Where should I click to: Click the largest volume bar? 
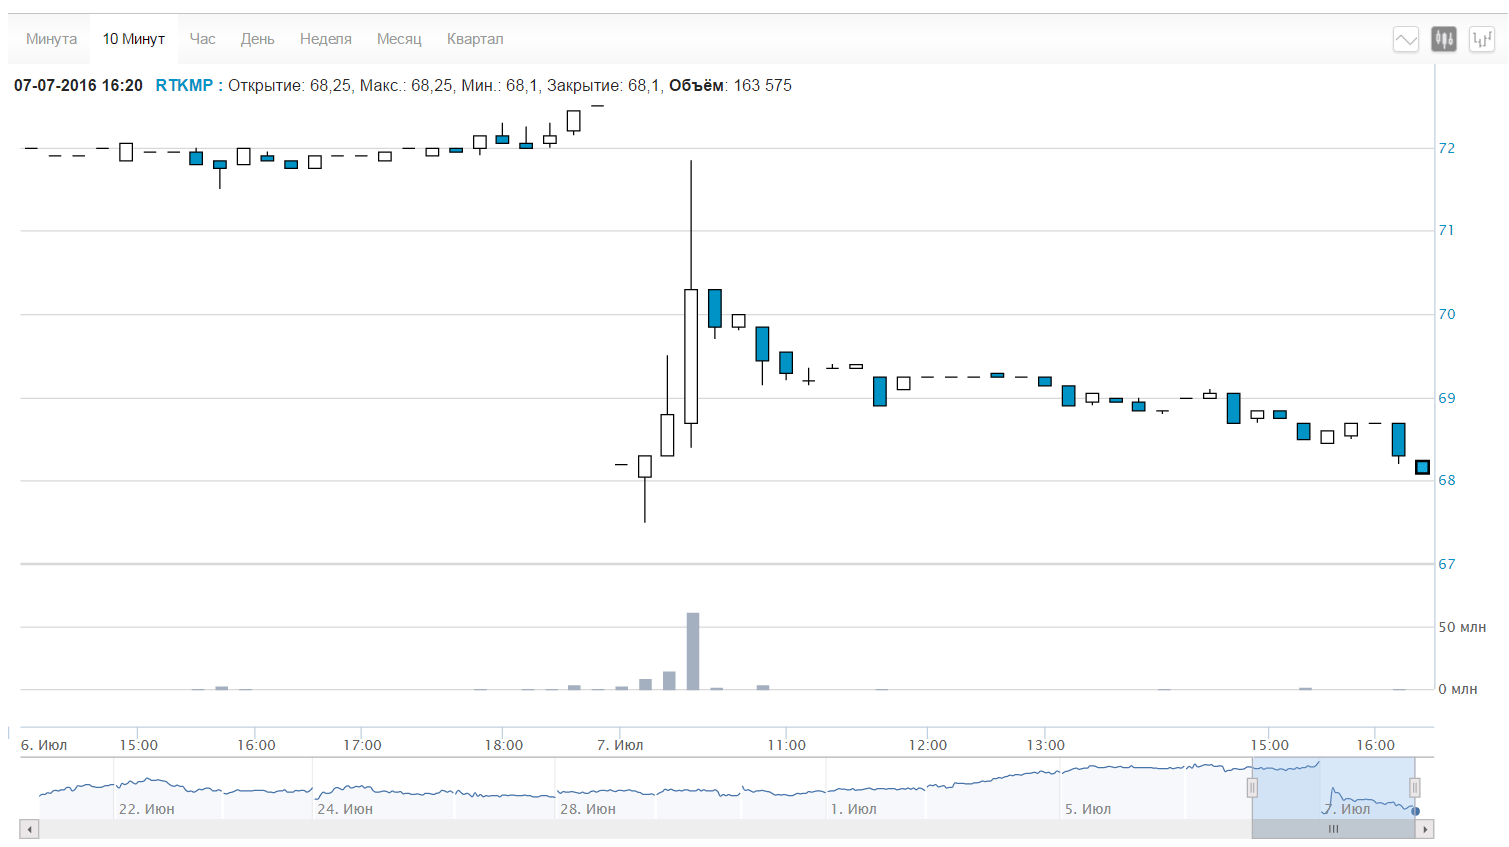693,651
